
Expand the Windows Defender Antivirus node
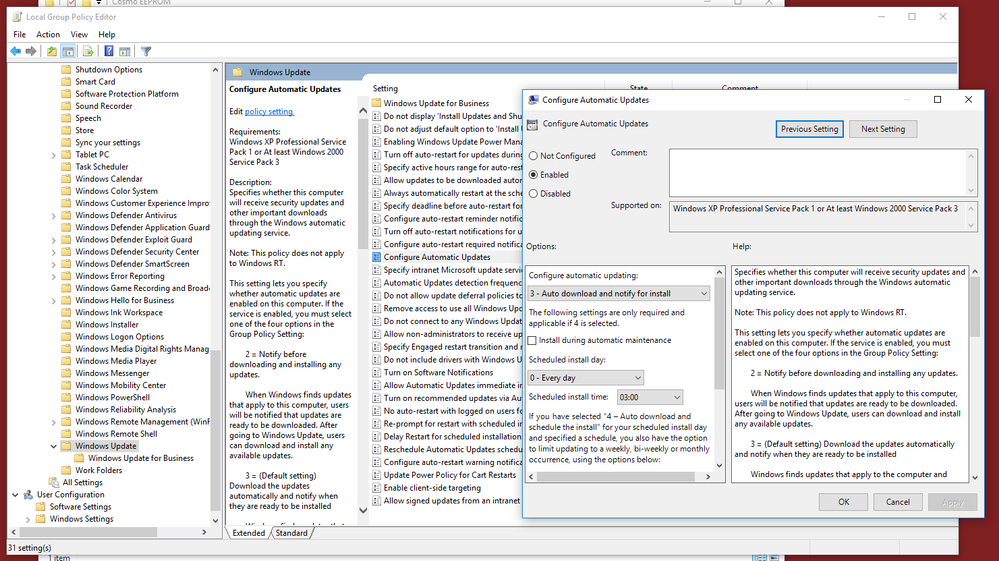(x=54, y=216)
